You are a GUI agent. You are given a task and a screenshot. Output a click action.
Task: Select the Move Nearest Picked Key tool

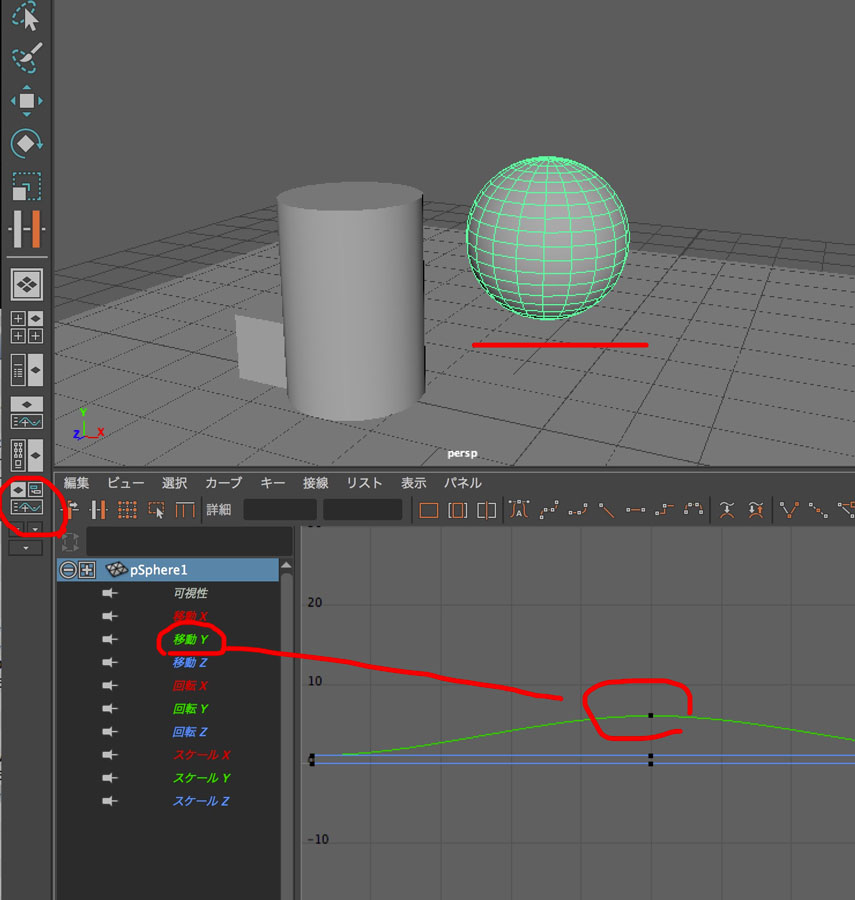(x=71, y=510)
